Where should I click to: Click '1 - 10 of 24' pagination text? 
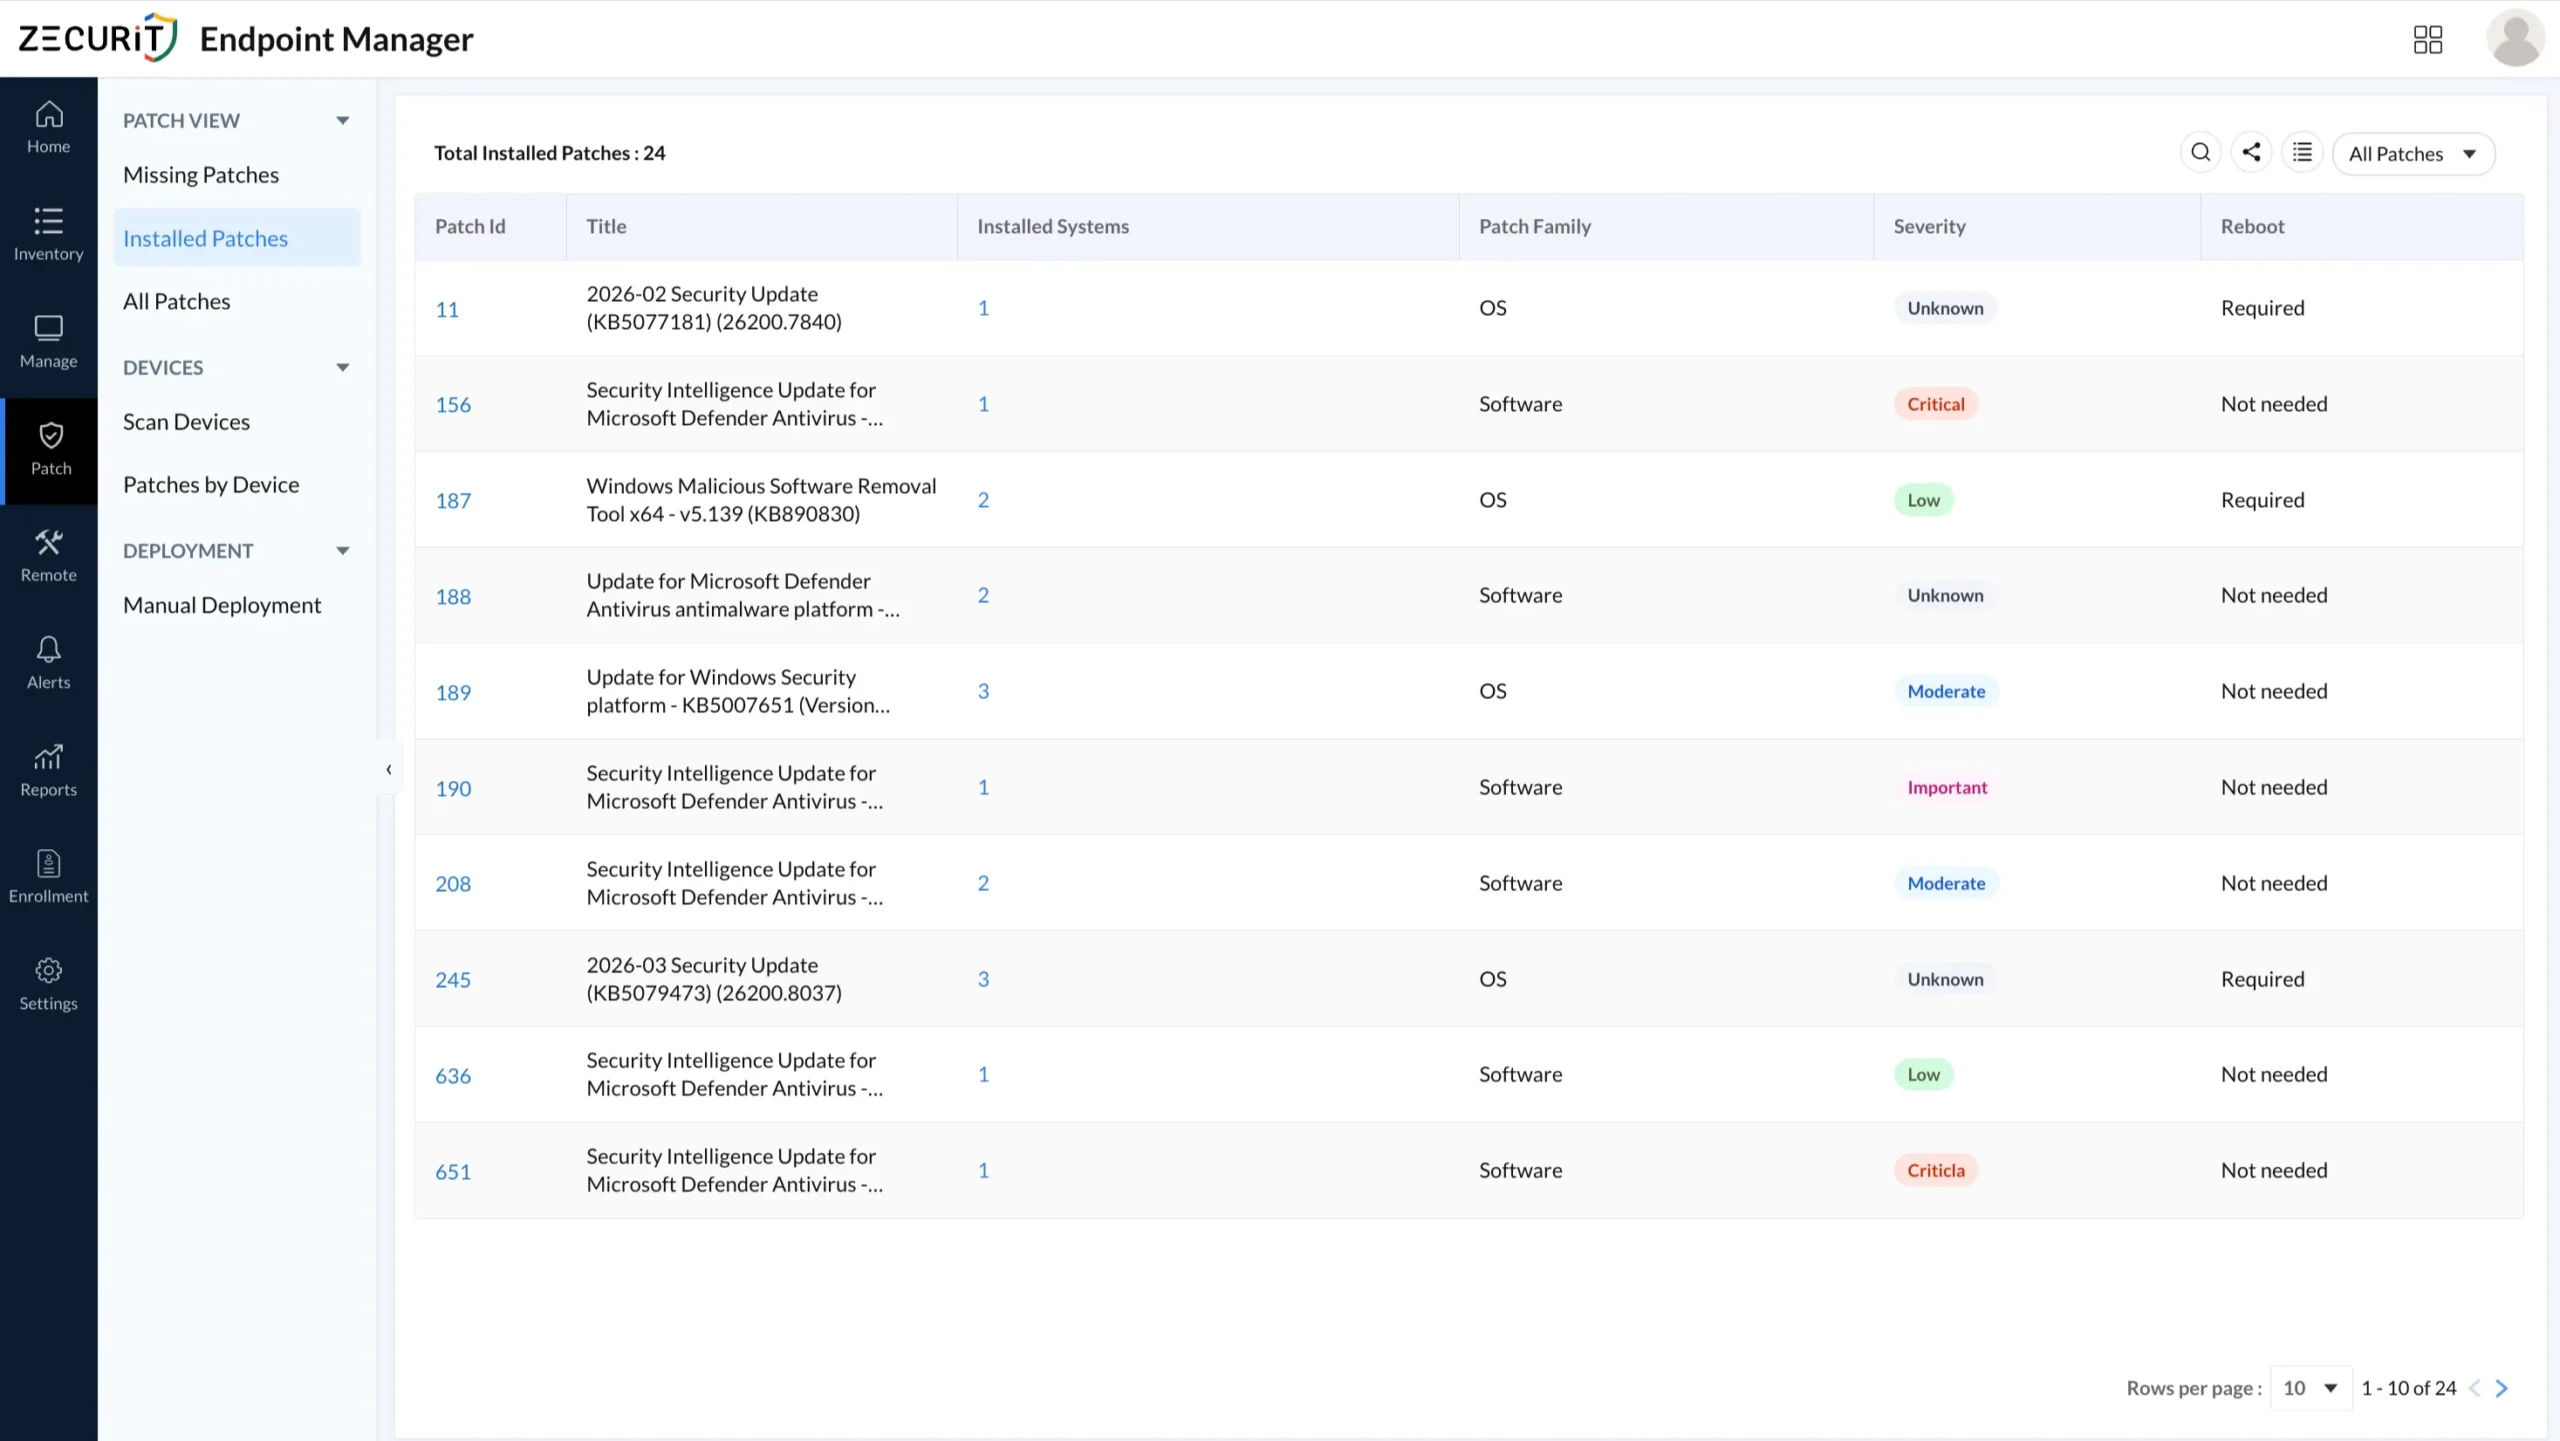click(x=2408, y=1388)
